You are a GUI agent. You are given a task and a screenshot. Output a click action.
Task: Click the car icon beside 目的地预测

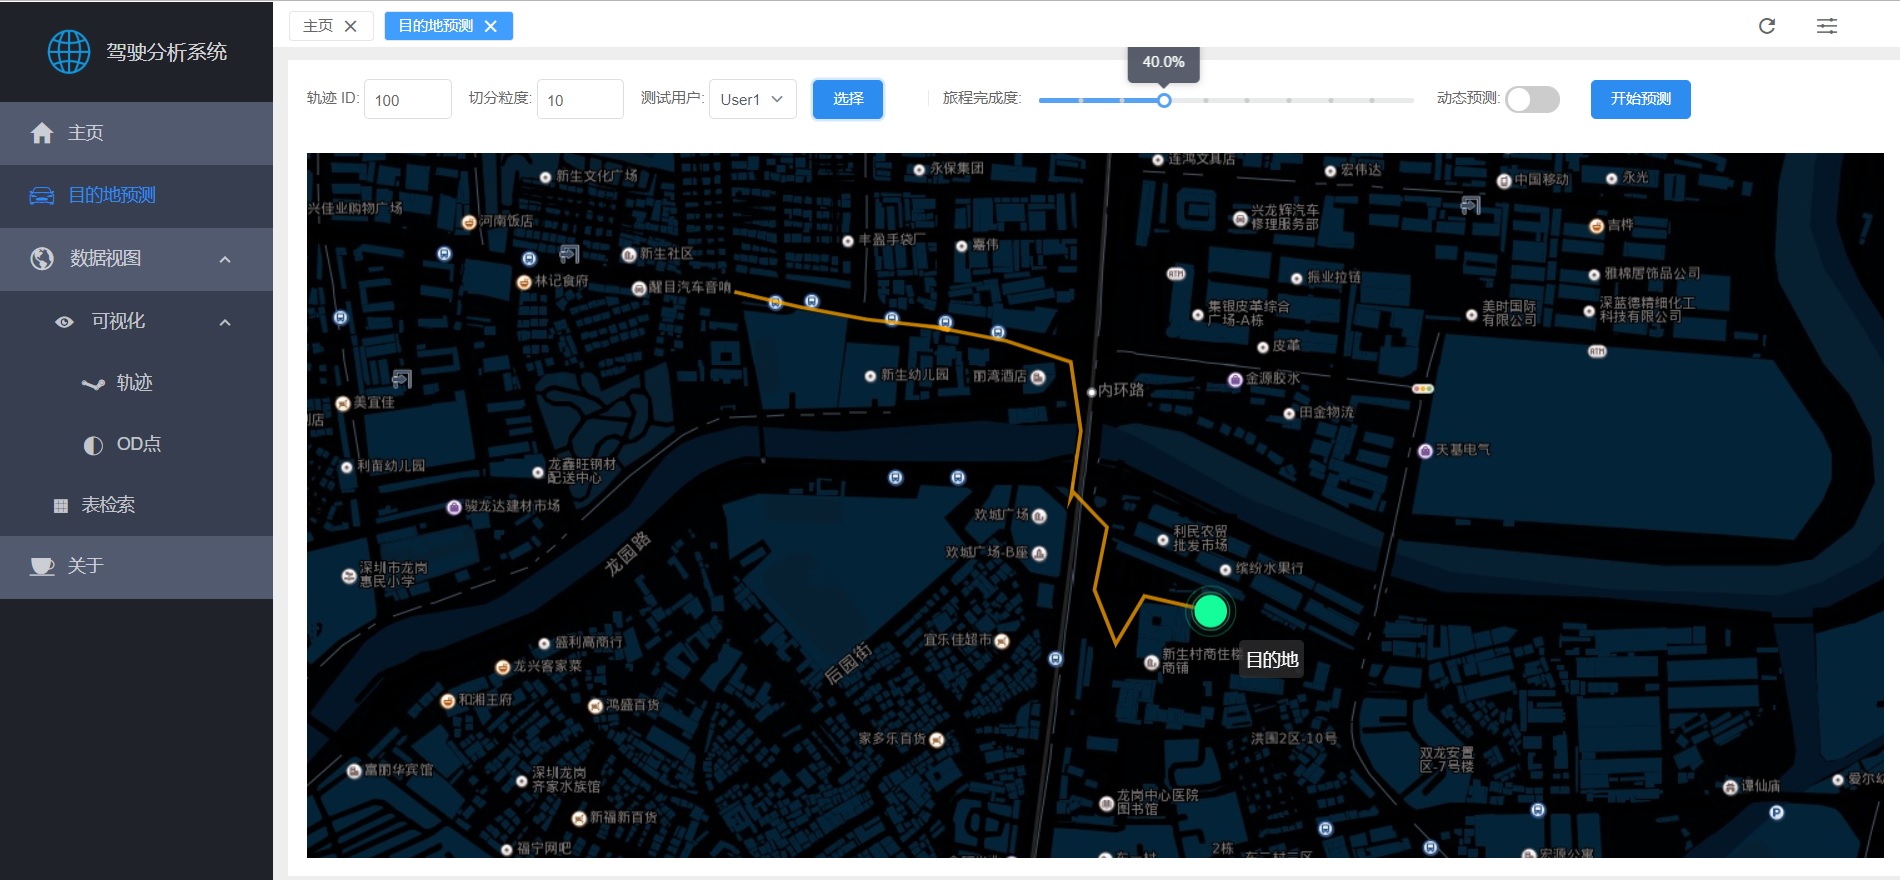coord(42,196)
